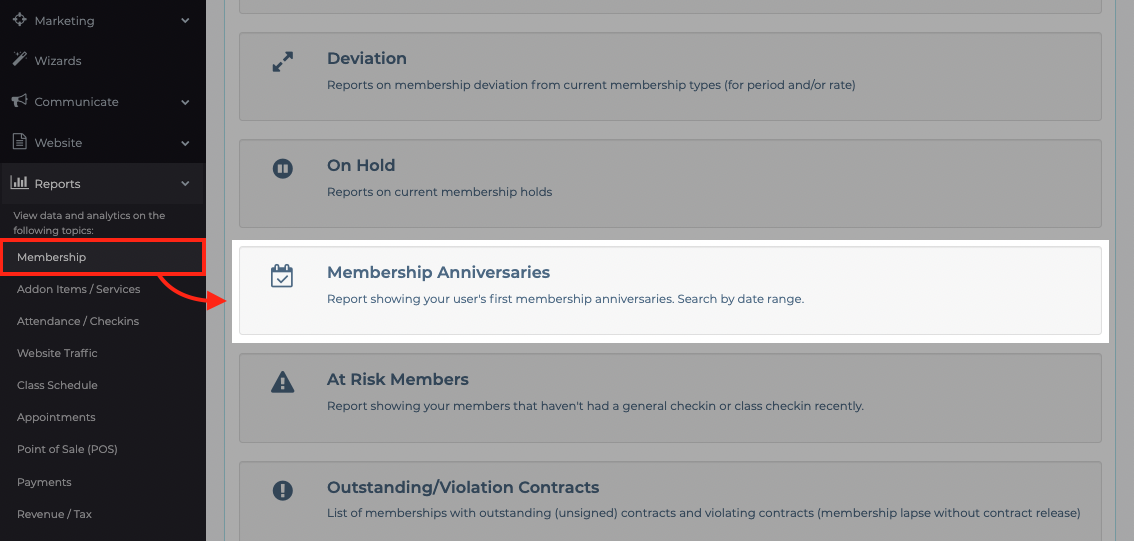Open the At Risk Members report
Screen dimensions: 1134x541
coord(670,398)
